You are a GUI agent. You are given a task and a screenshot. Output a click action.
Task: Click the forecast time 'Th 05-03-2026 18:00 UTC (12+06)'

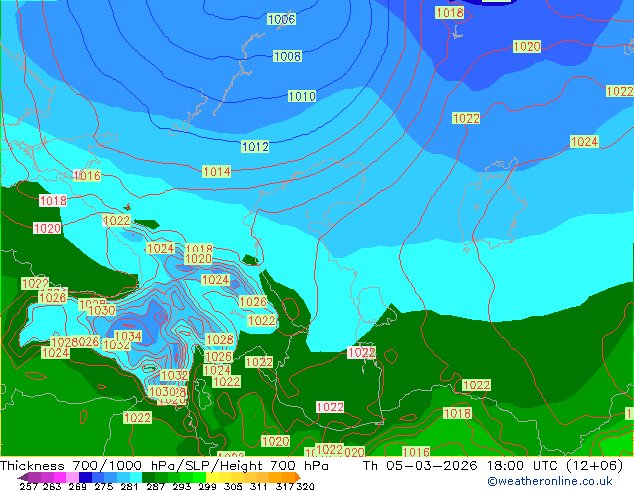pyautogui.click(x=493, y=465)
